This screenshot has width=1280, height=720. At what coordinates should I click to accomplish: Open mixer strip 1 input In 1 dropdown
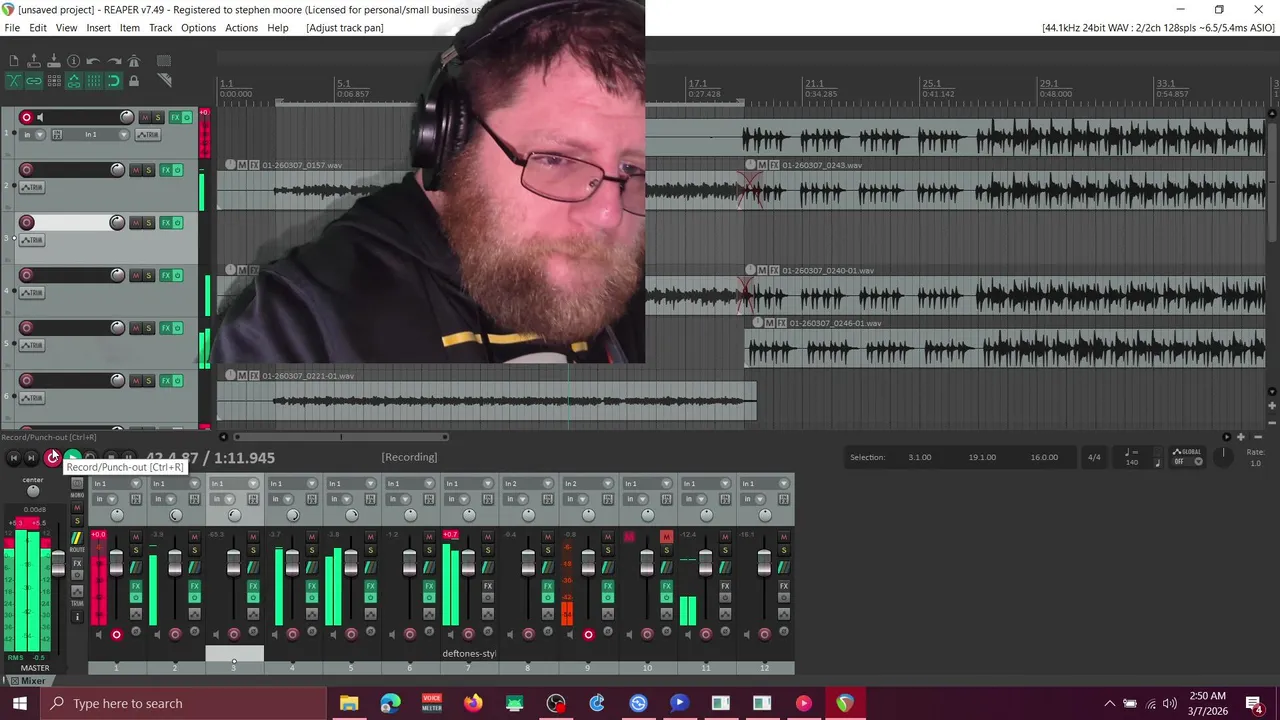(117, 484)
